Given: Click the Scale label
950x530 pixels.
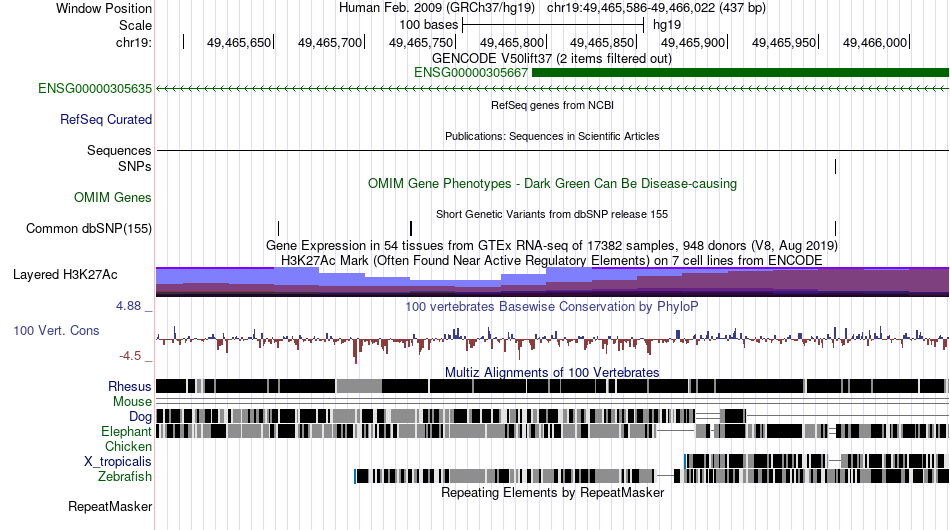Looking at the screenshot, I should pyautogui.click(x=135, y=25).
